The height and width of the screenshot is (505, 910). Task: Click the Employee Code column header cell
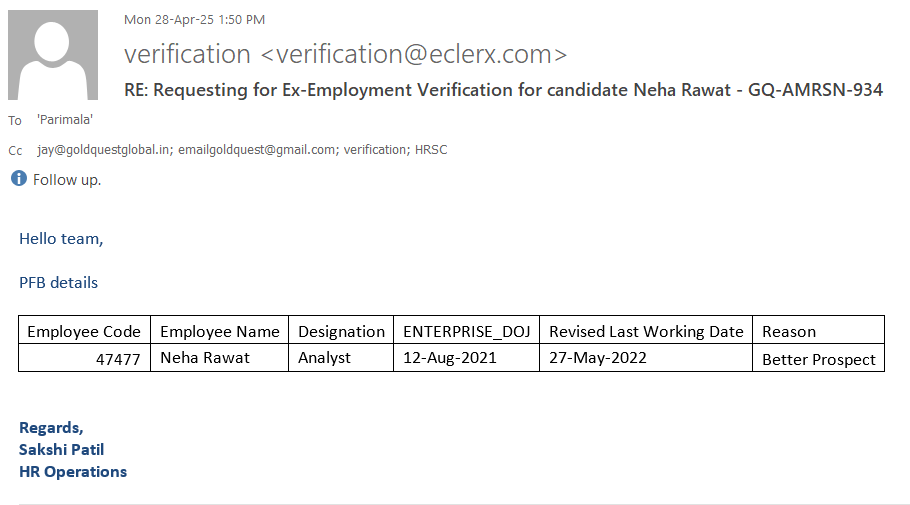click(x=84, y=331)
